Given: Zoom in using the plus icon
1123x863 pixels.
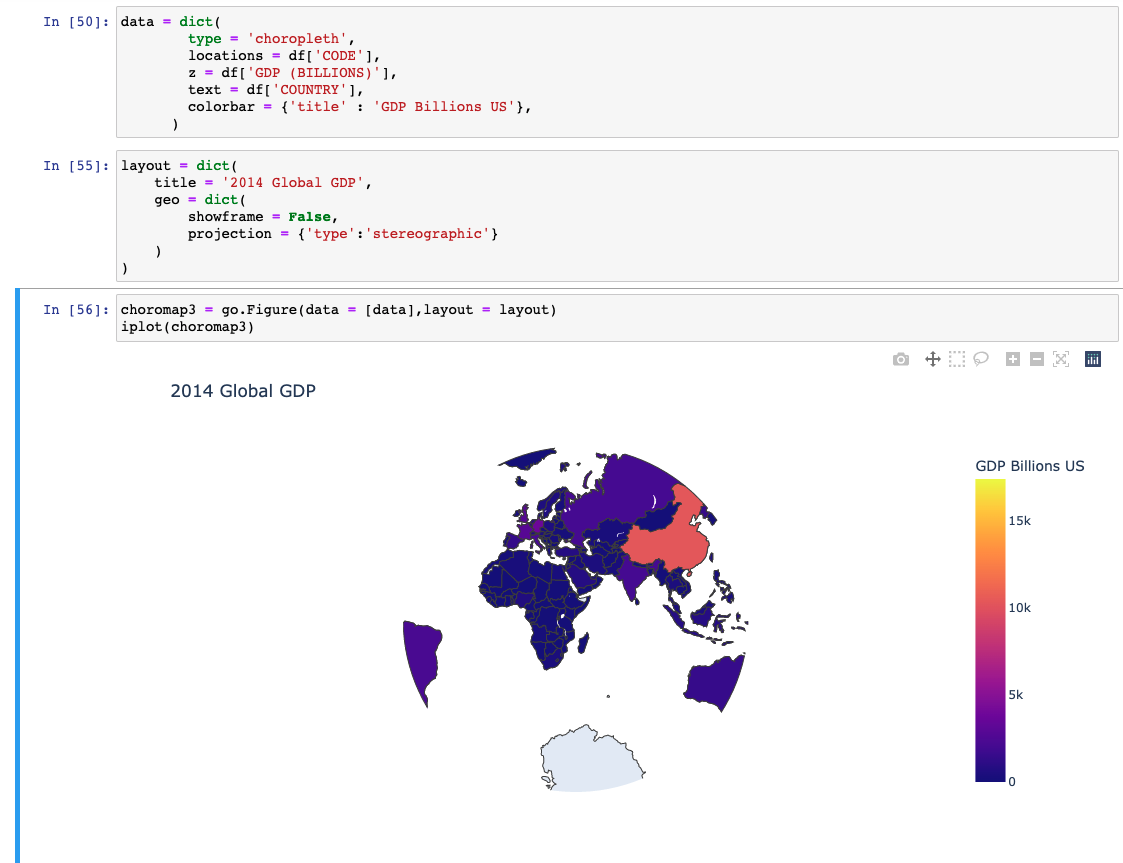Looking at the screenshot, I should click(x=1012, y=359).
